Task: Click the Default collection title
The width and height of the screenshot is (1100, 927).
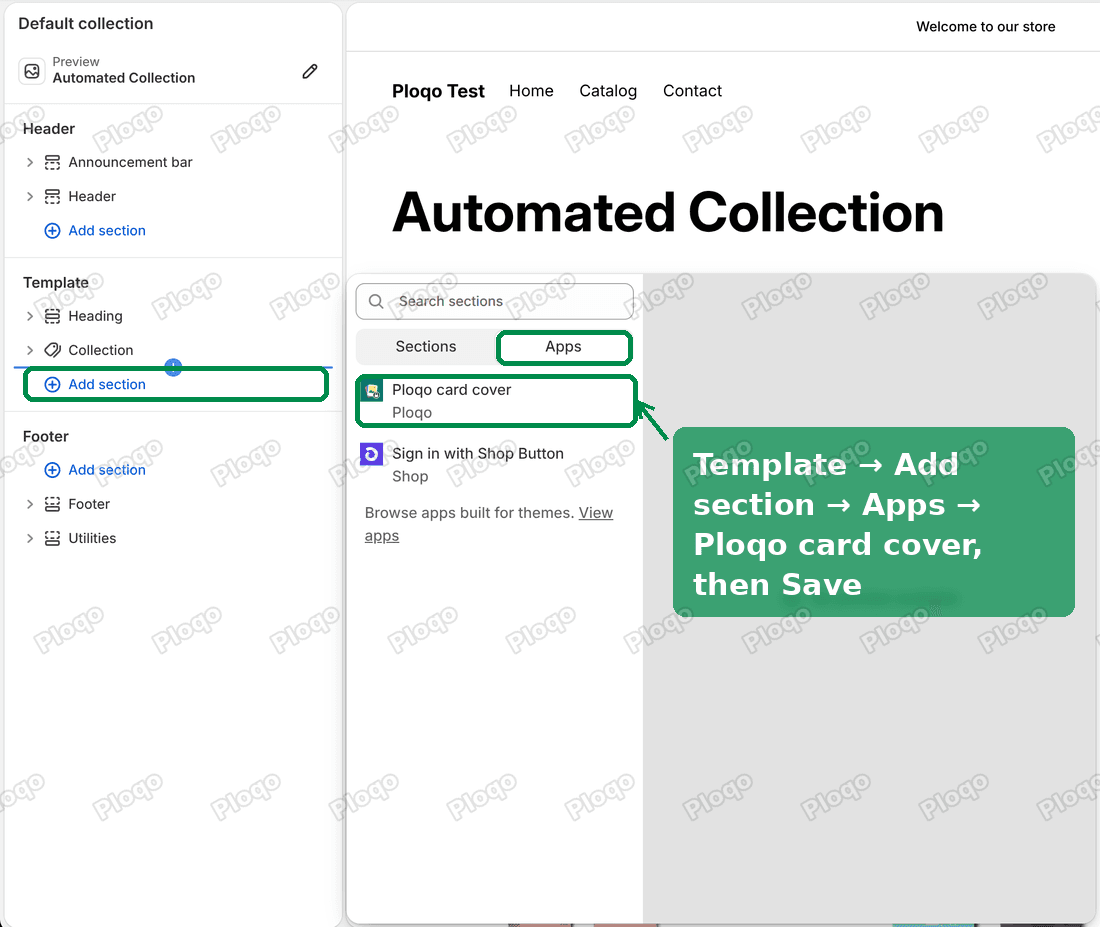Action: 86,24
